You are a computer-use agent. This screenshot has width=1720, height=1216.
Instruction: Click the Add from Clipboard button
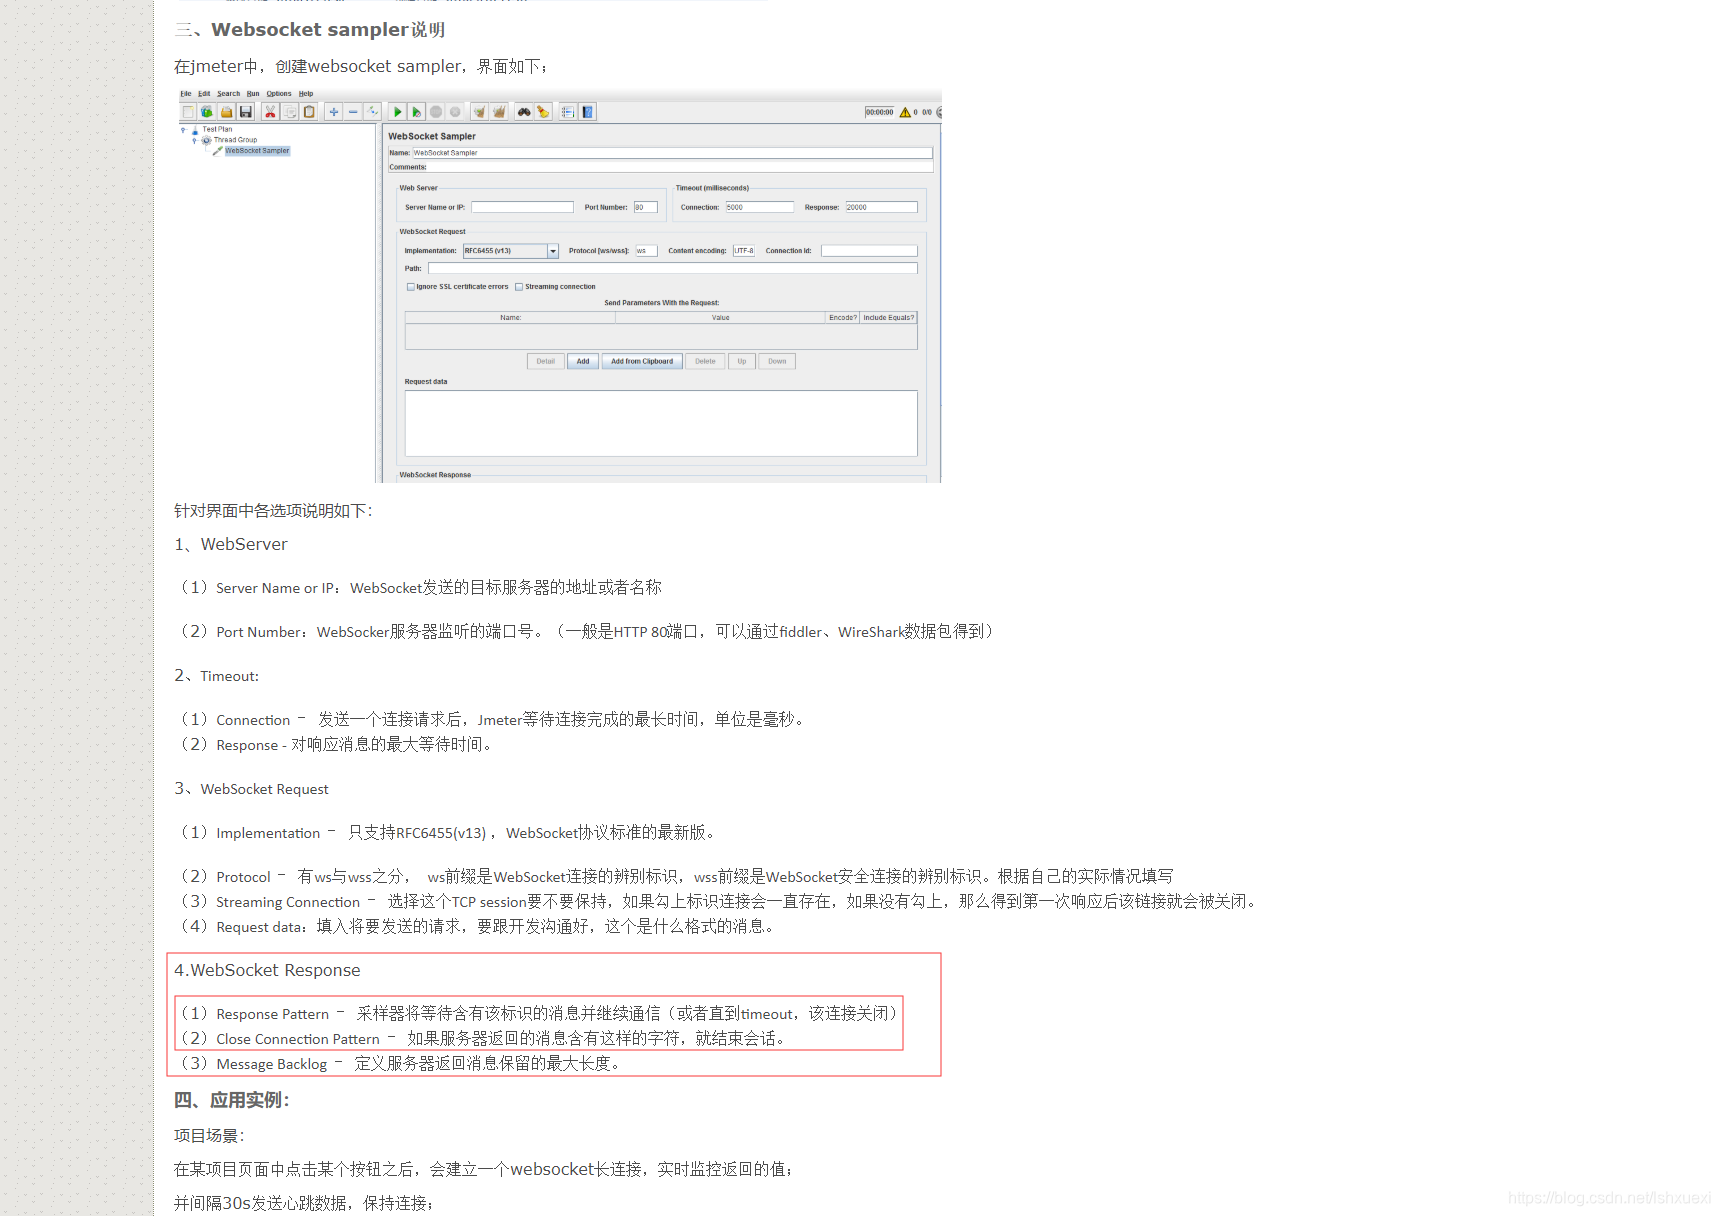pos(642,361)
